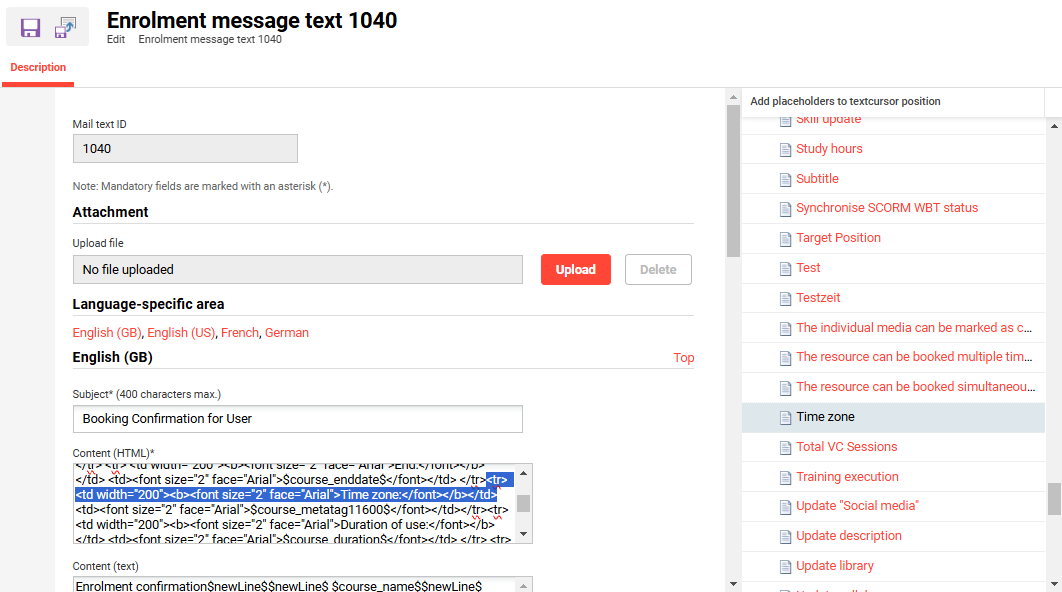Insert the Synchronise SCORM WBT status placeholder
This screenshot has width=1062, height=592.
886,208
